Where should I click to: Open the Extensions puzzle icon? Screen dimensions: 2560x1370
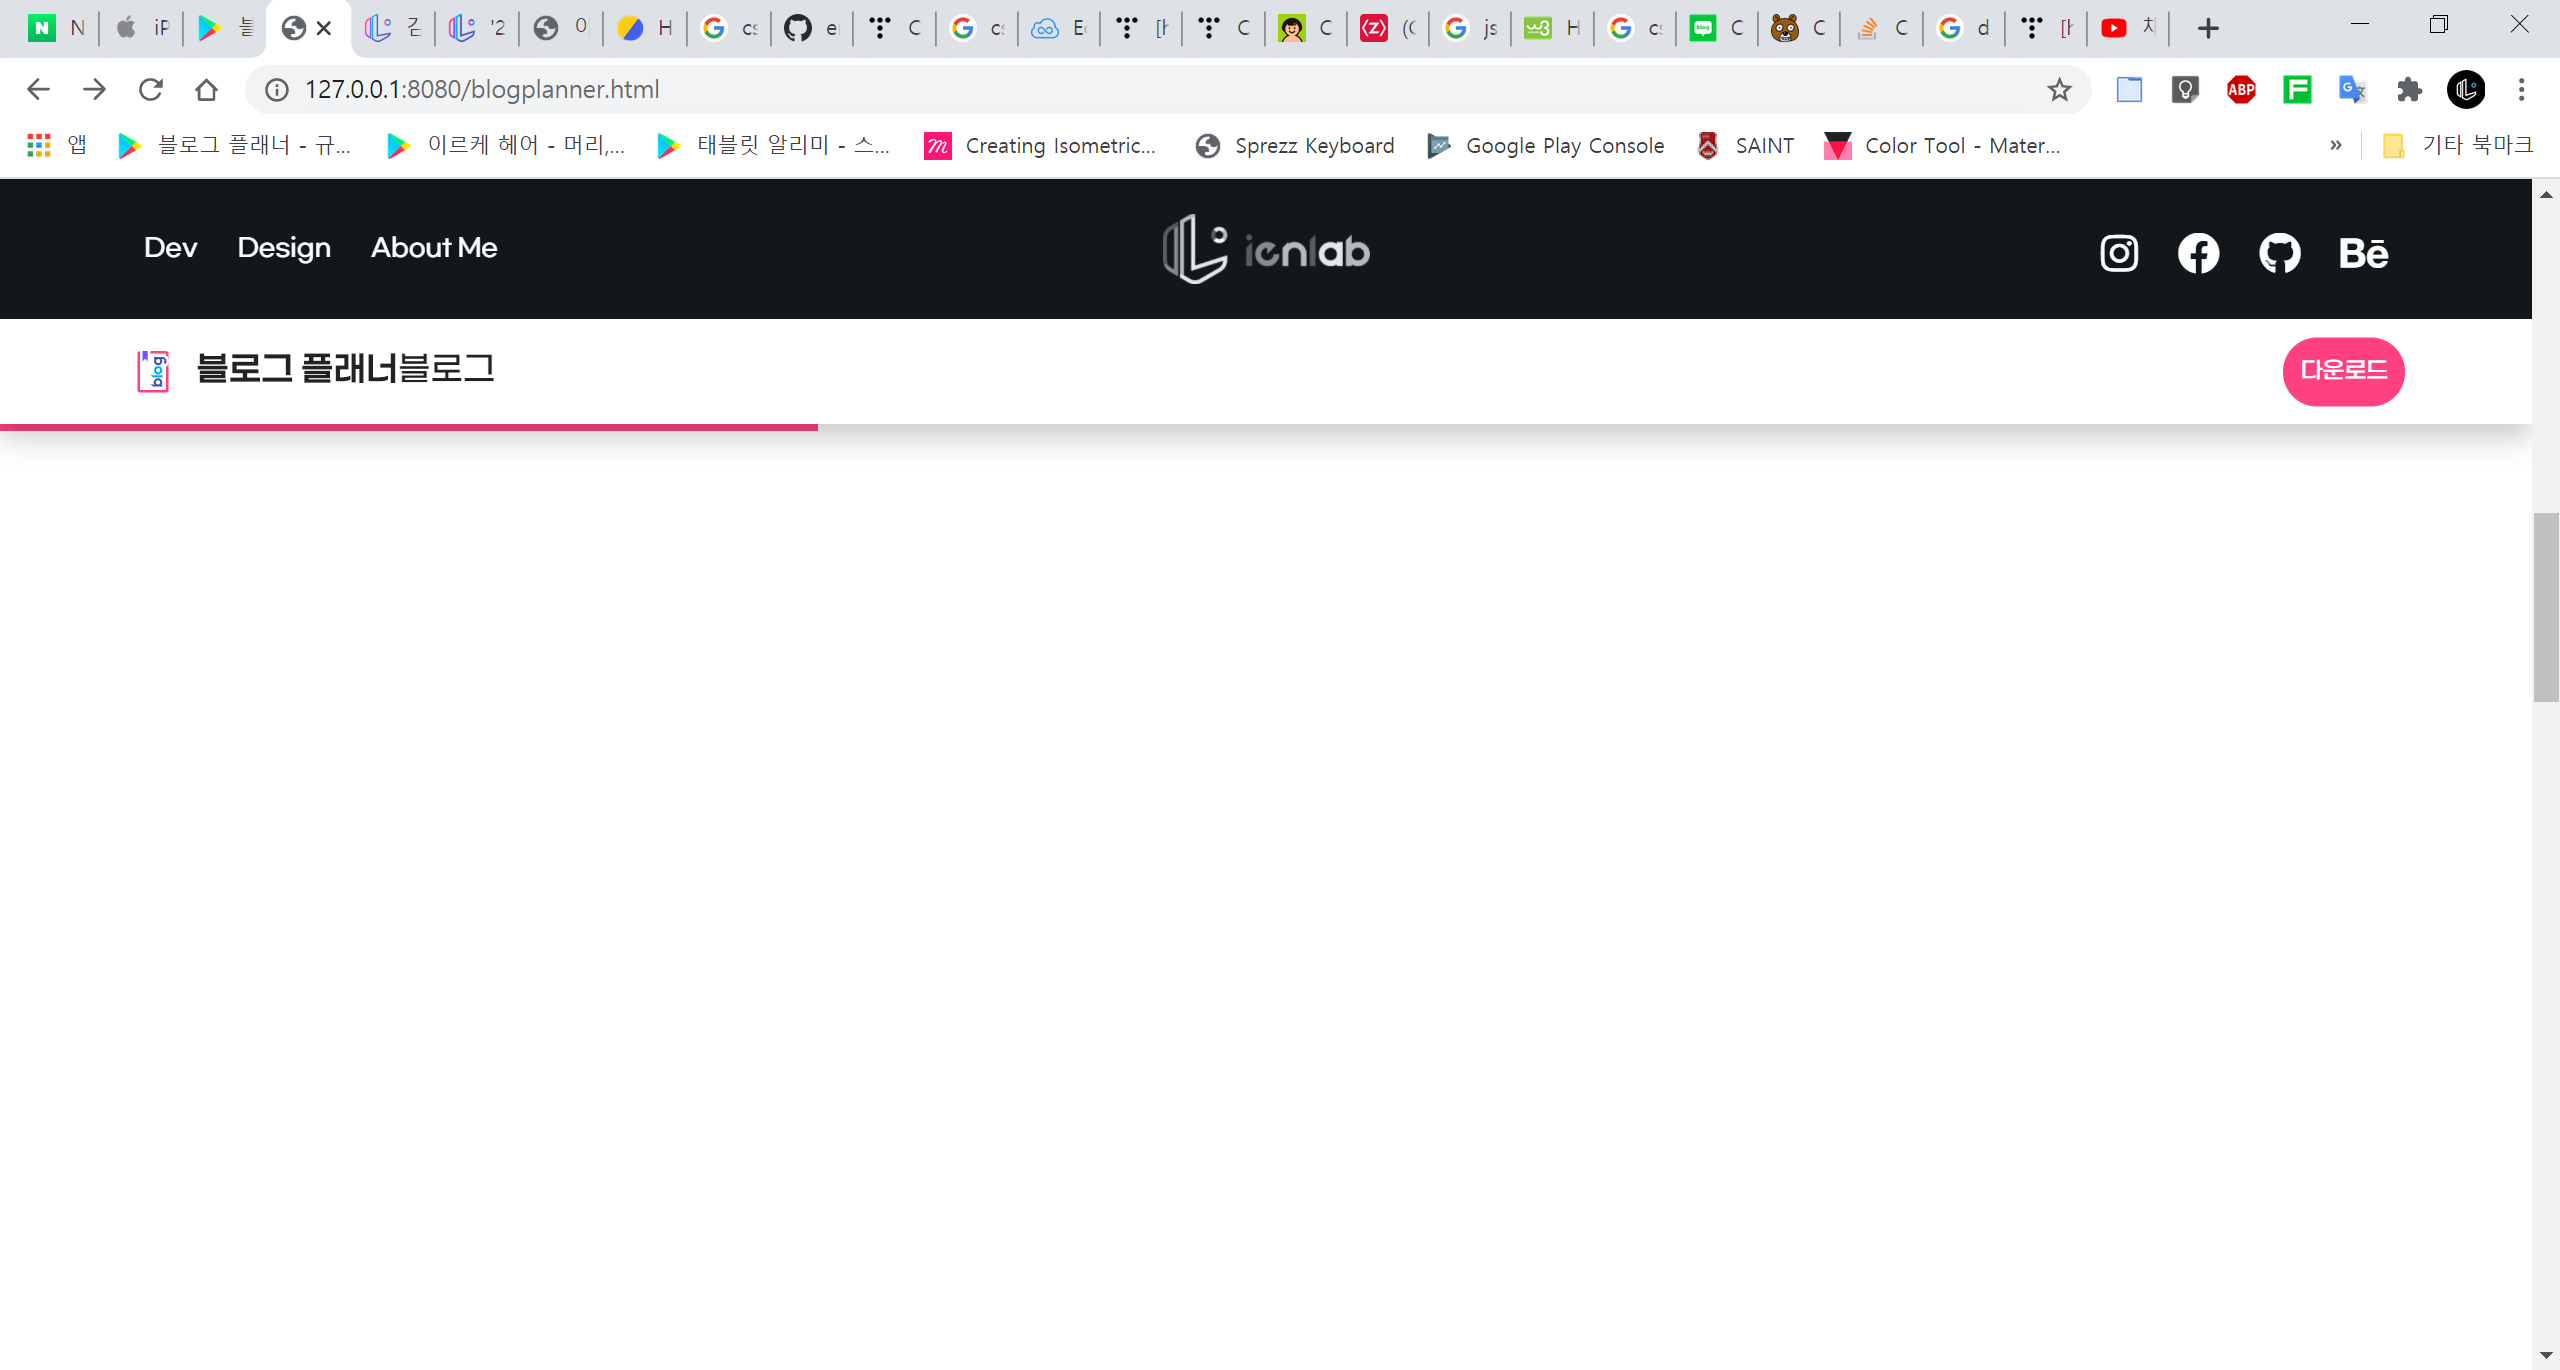[x=2409, y=90]
